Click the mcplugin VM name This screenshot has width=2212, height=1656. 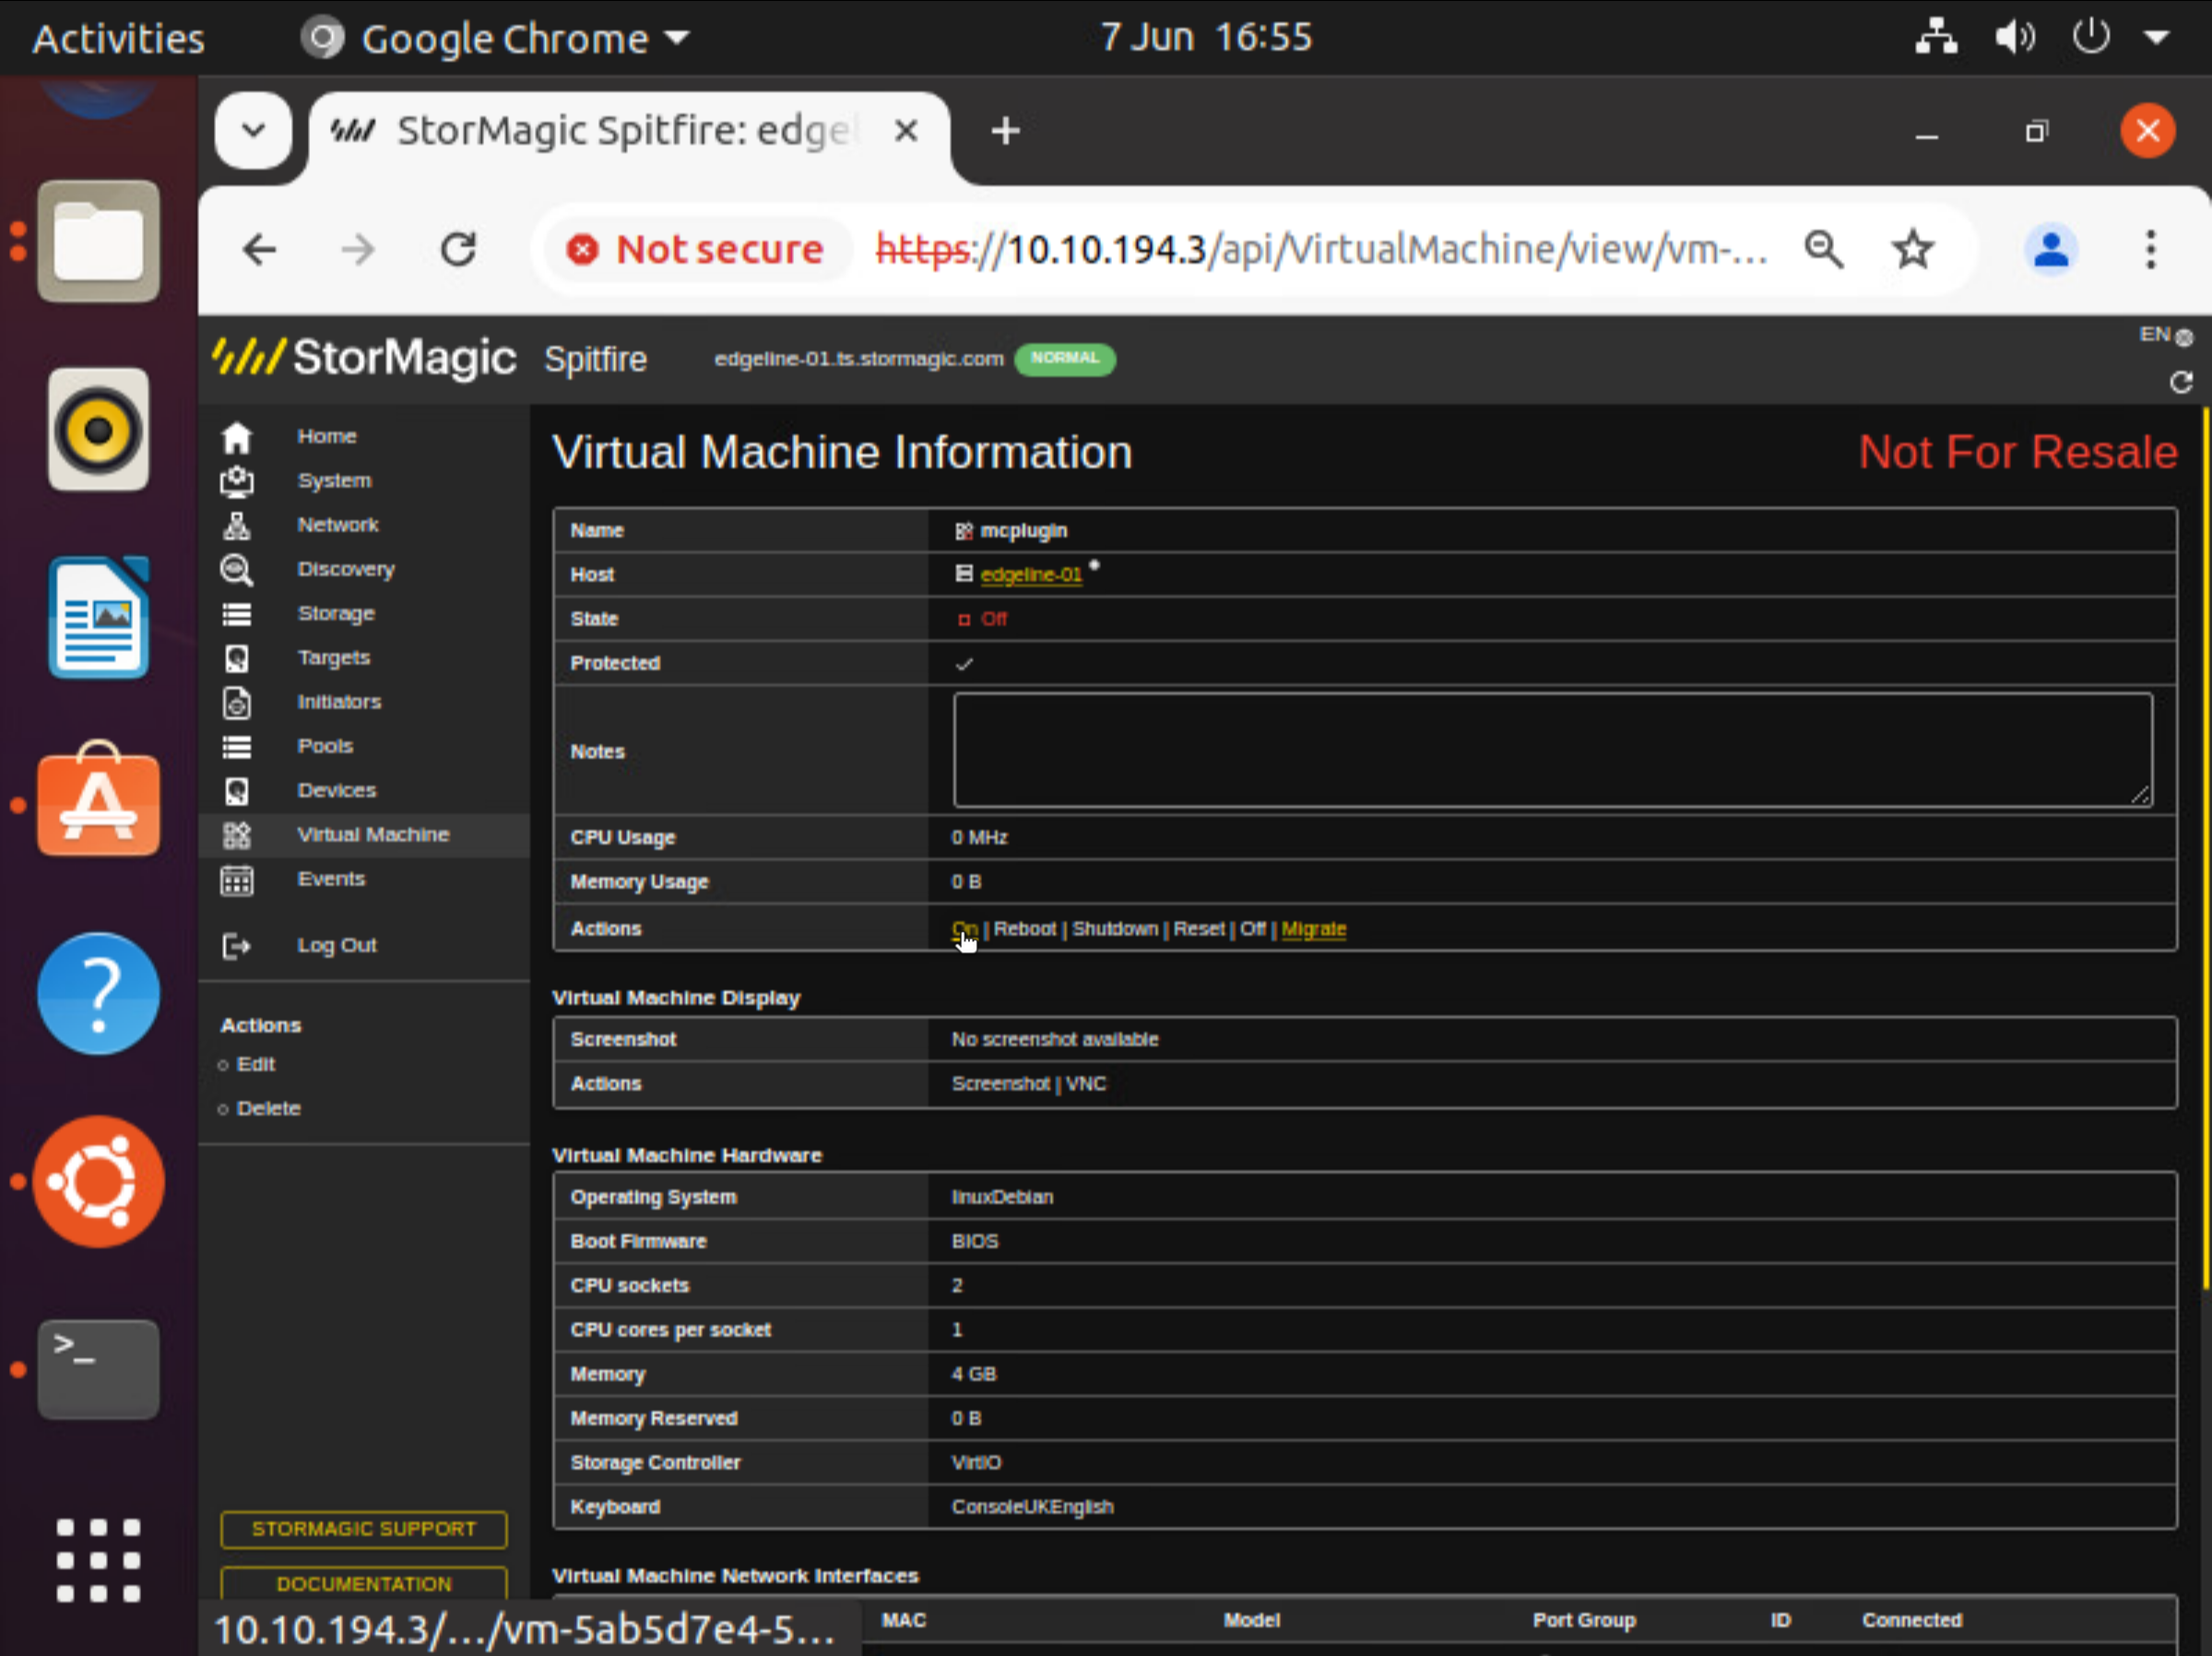tap(1023, 531)
